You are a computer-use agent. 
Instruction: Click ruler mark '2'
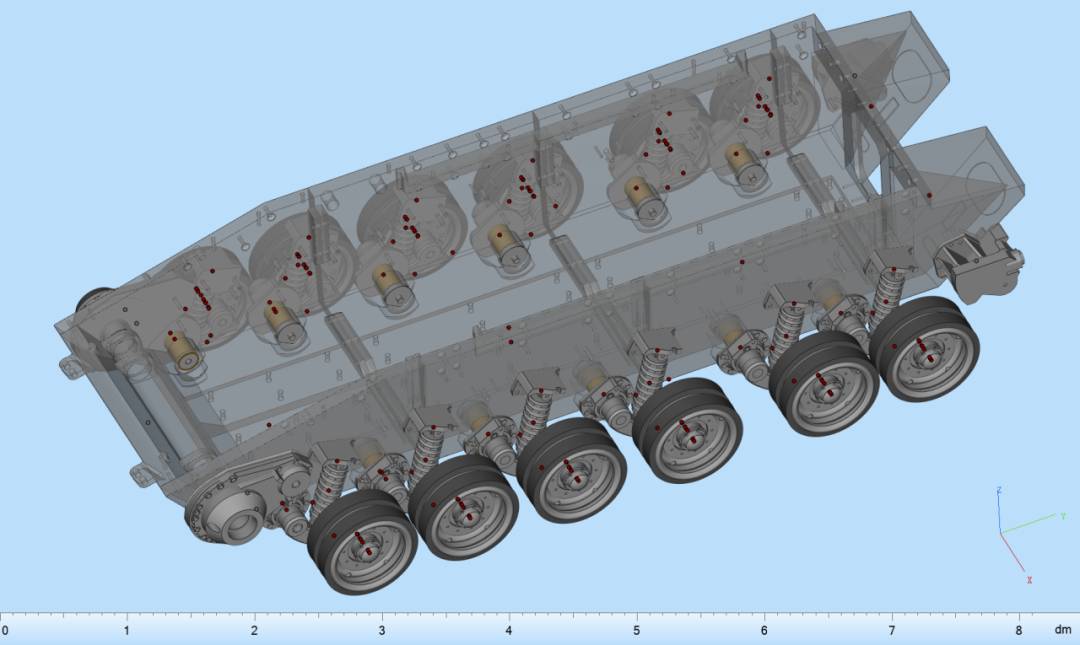(254, 630)
